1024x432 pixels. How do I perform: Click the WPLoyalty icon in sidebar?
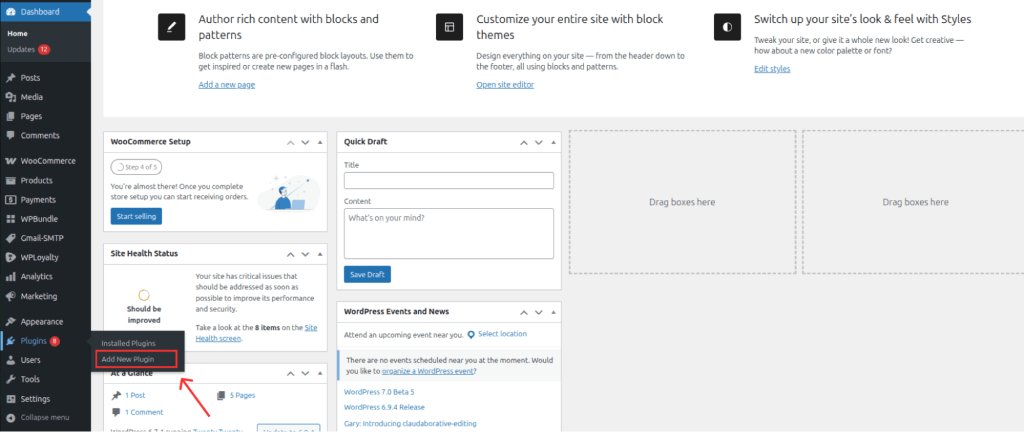coord(10,257)
